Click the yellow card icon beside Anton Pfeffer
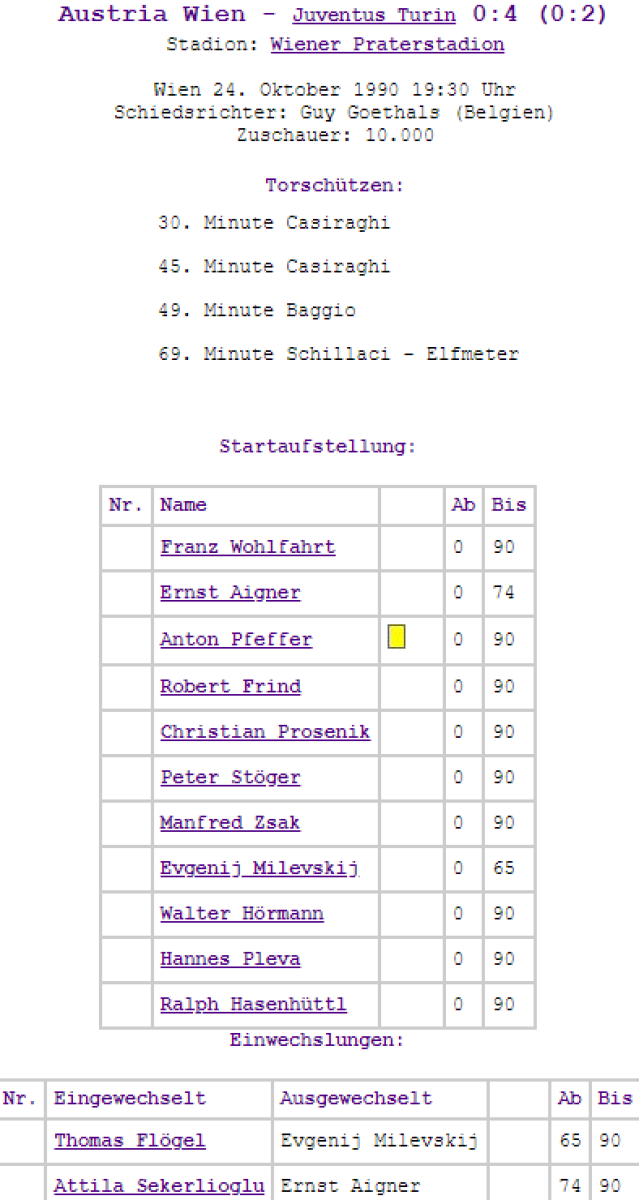The image size is (639, 1200). [396, 637]
